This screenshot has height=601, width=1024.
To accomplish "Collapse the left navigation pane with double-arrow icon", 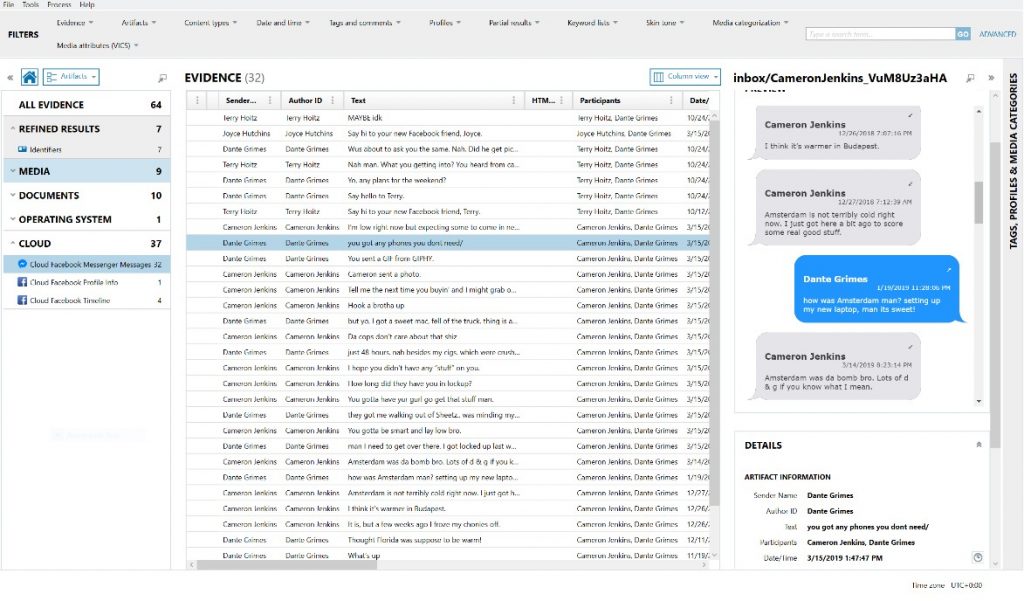I will tap(10, 78).
